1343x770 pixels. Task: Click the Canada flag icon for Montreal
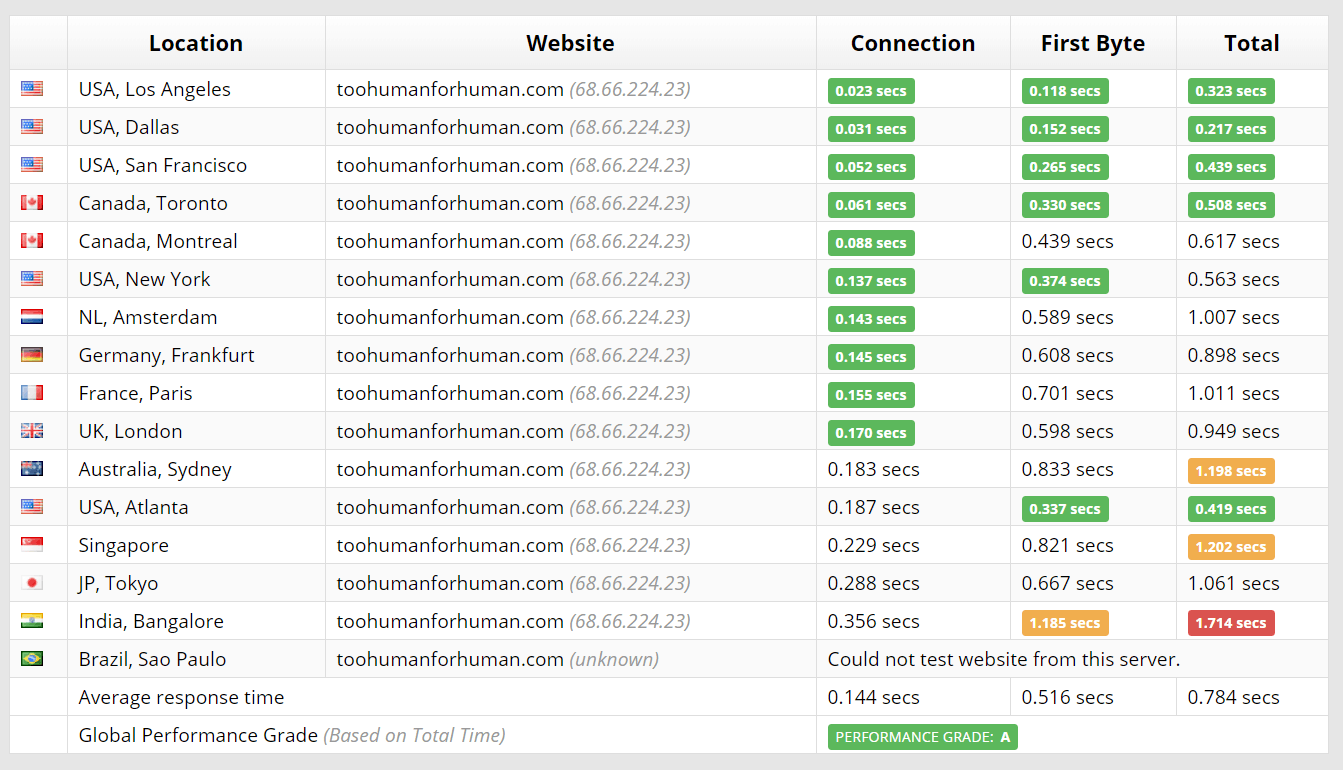[32, 241]
